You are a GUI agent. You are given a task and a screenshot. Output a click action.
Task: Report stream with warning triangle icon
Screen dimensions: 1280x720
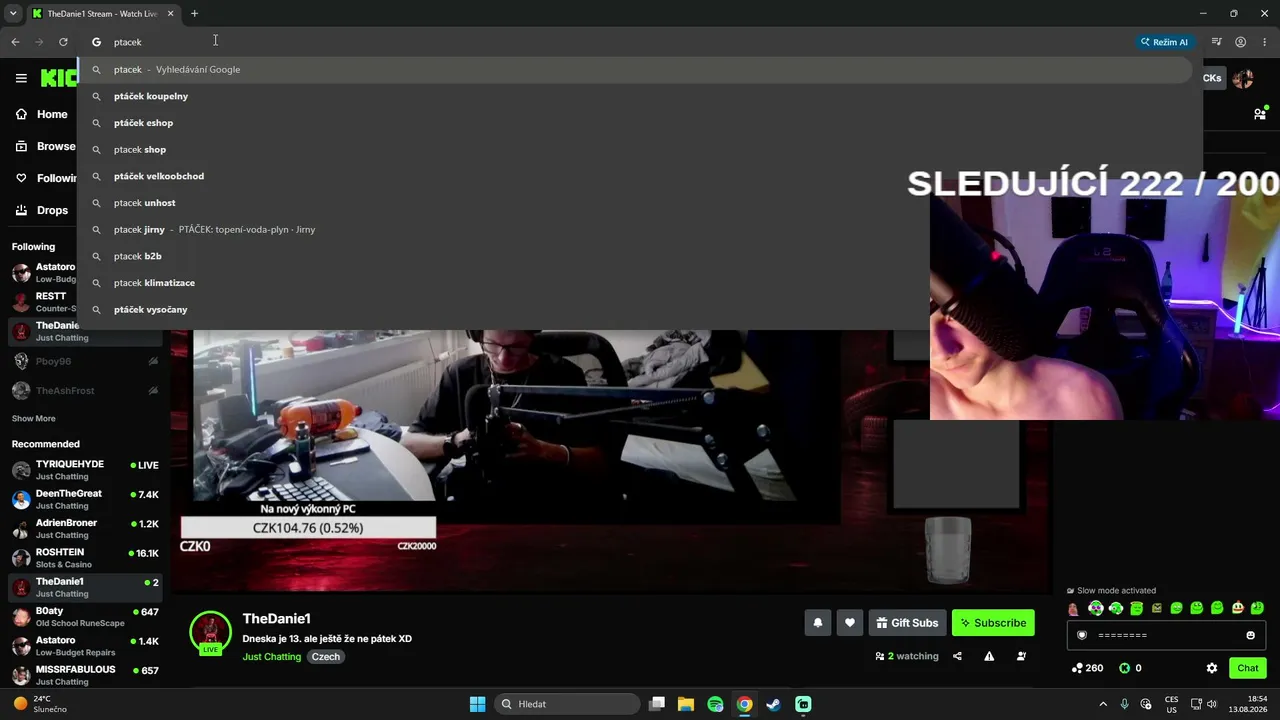(989, 656)
